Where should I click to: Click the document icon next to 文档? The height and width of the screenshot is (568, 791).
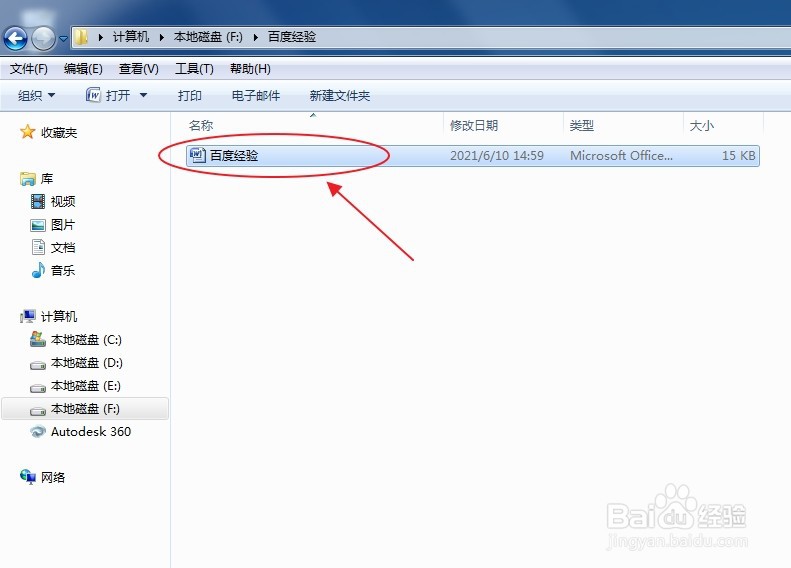[x=38, y=247]
